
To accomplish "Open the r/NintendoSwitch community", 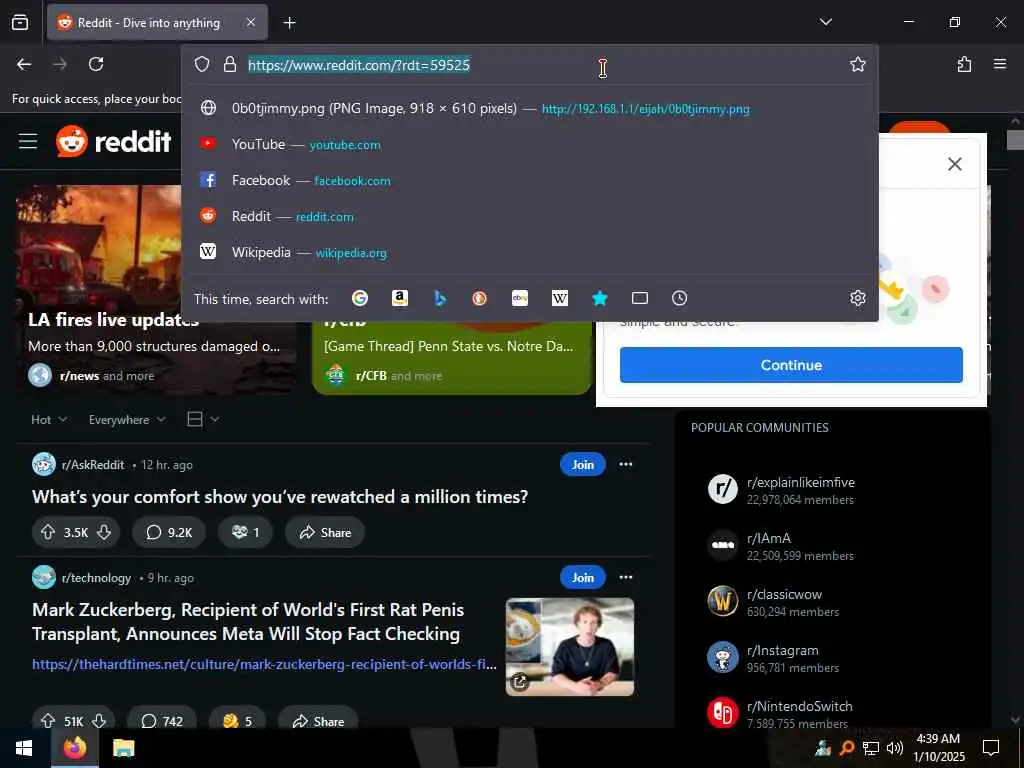I will click(x=799, y=707).
